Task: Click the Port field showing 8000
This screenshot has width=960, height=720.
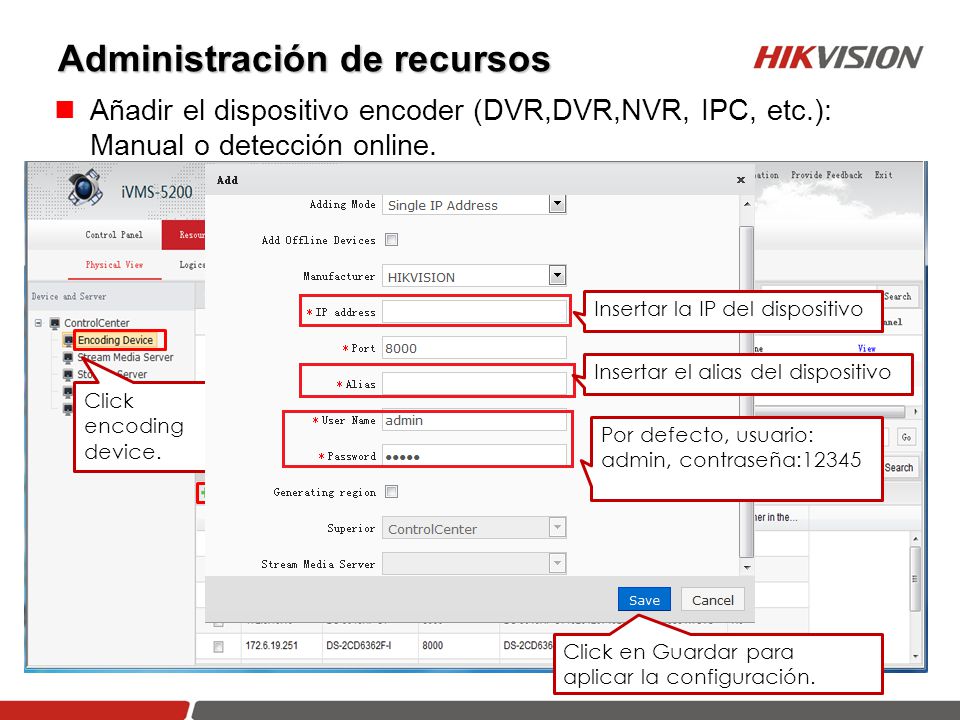Action: pos(474,348)
